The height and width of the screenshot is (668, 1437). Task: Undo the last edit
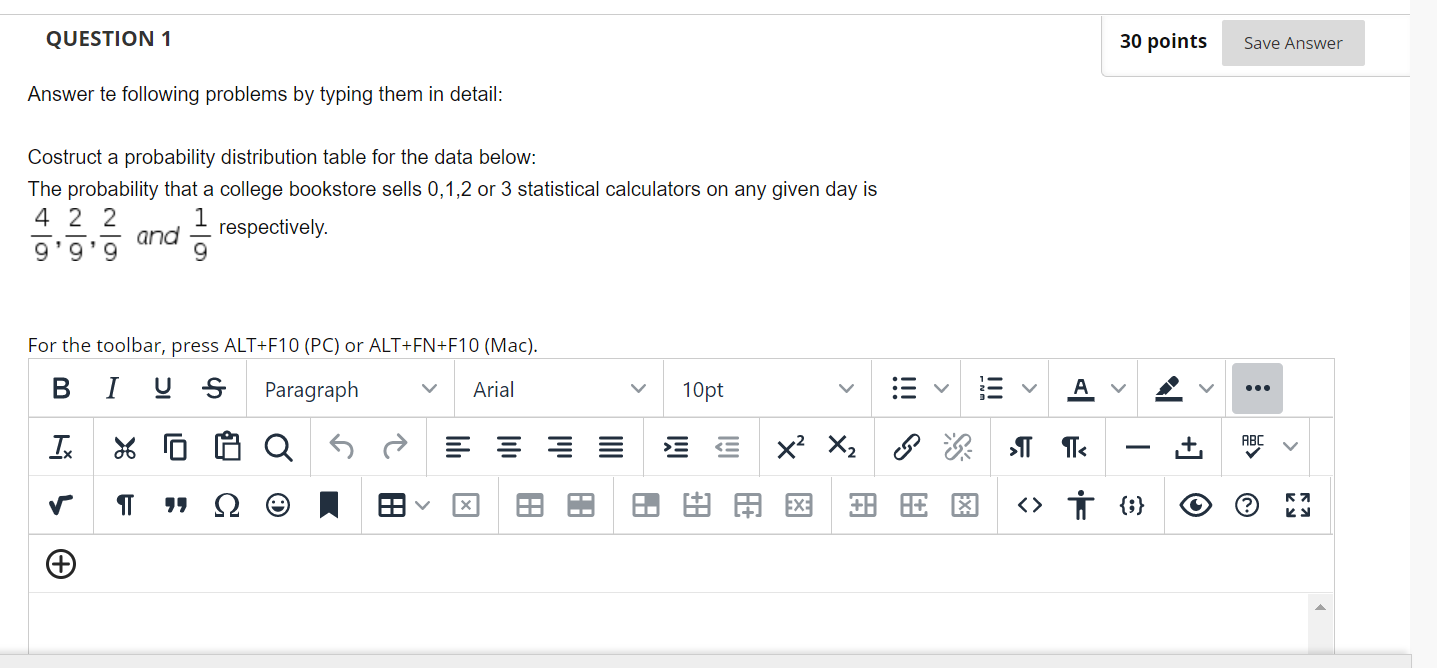pos(343,449)
